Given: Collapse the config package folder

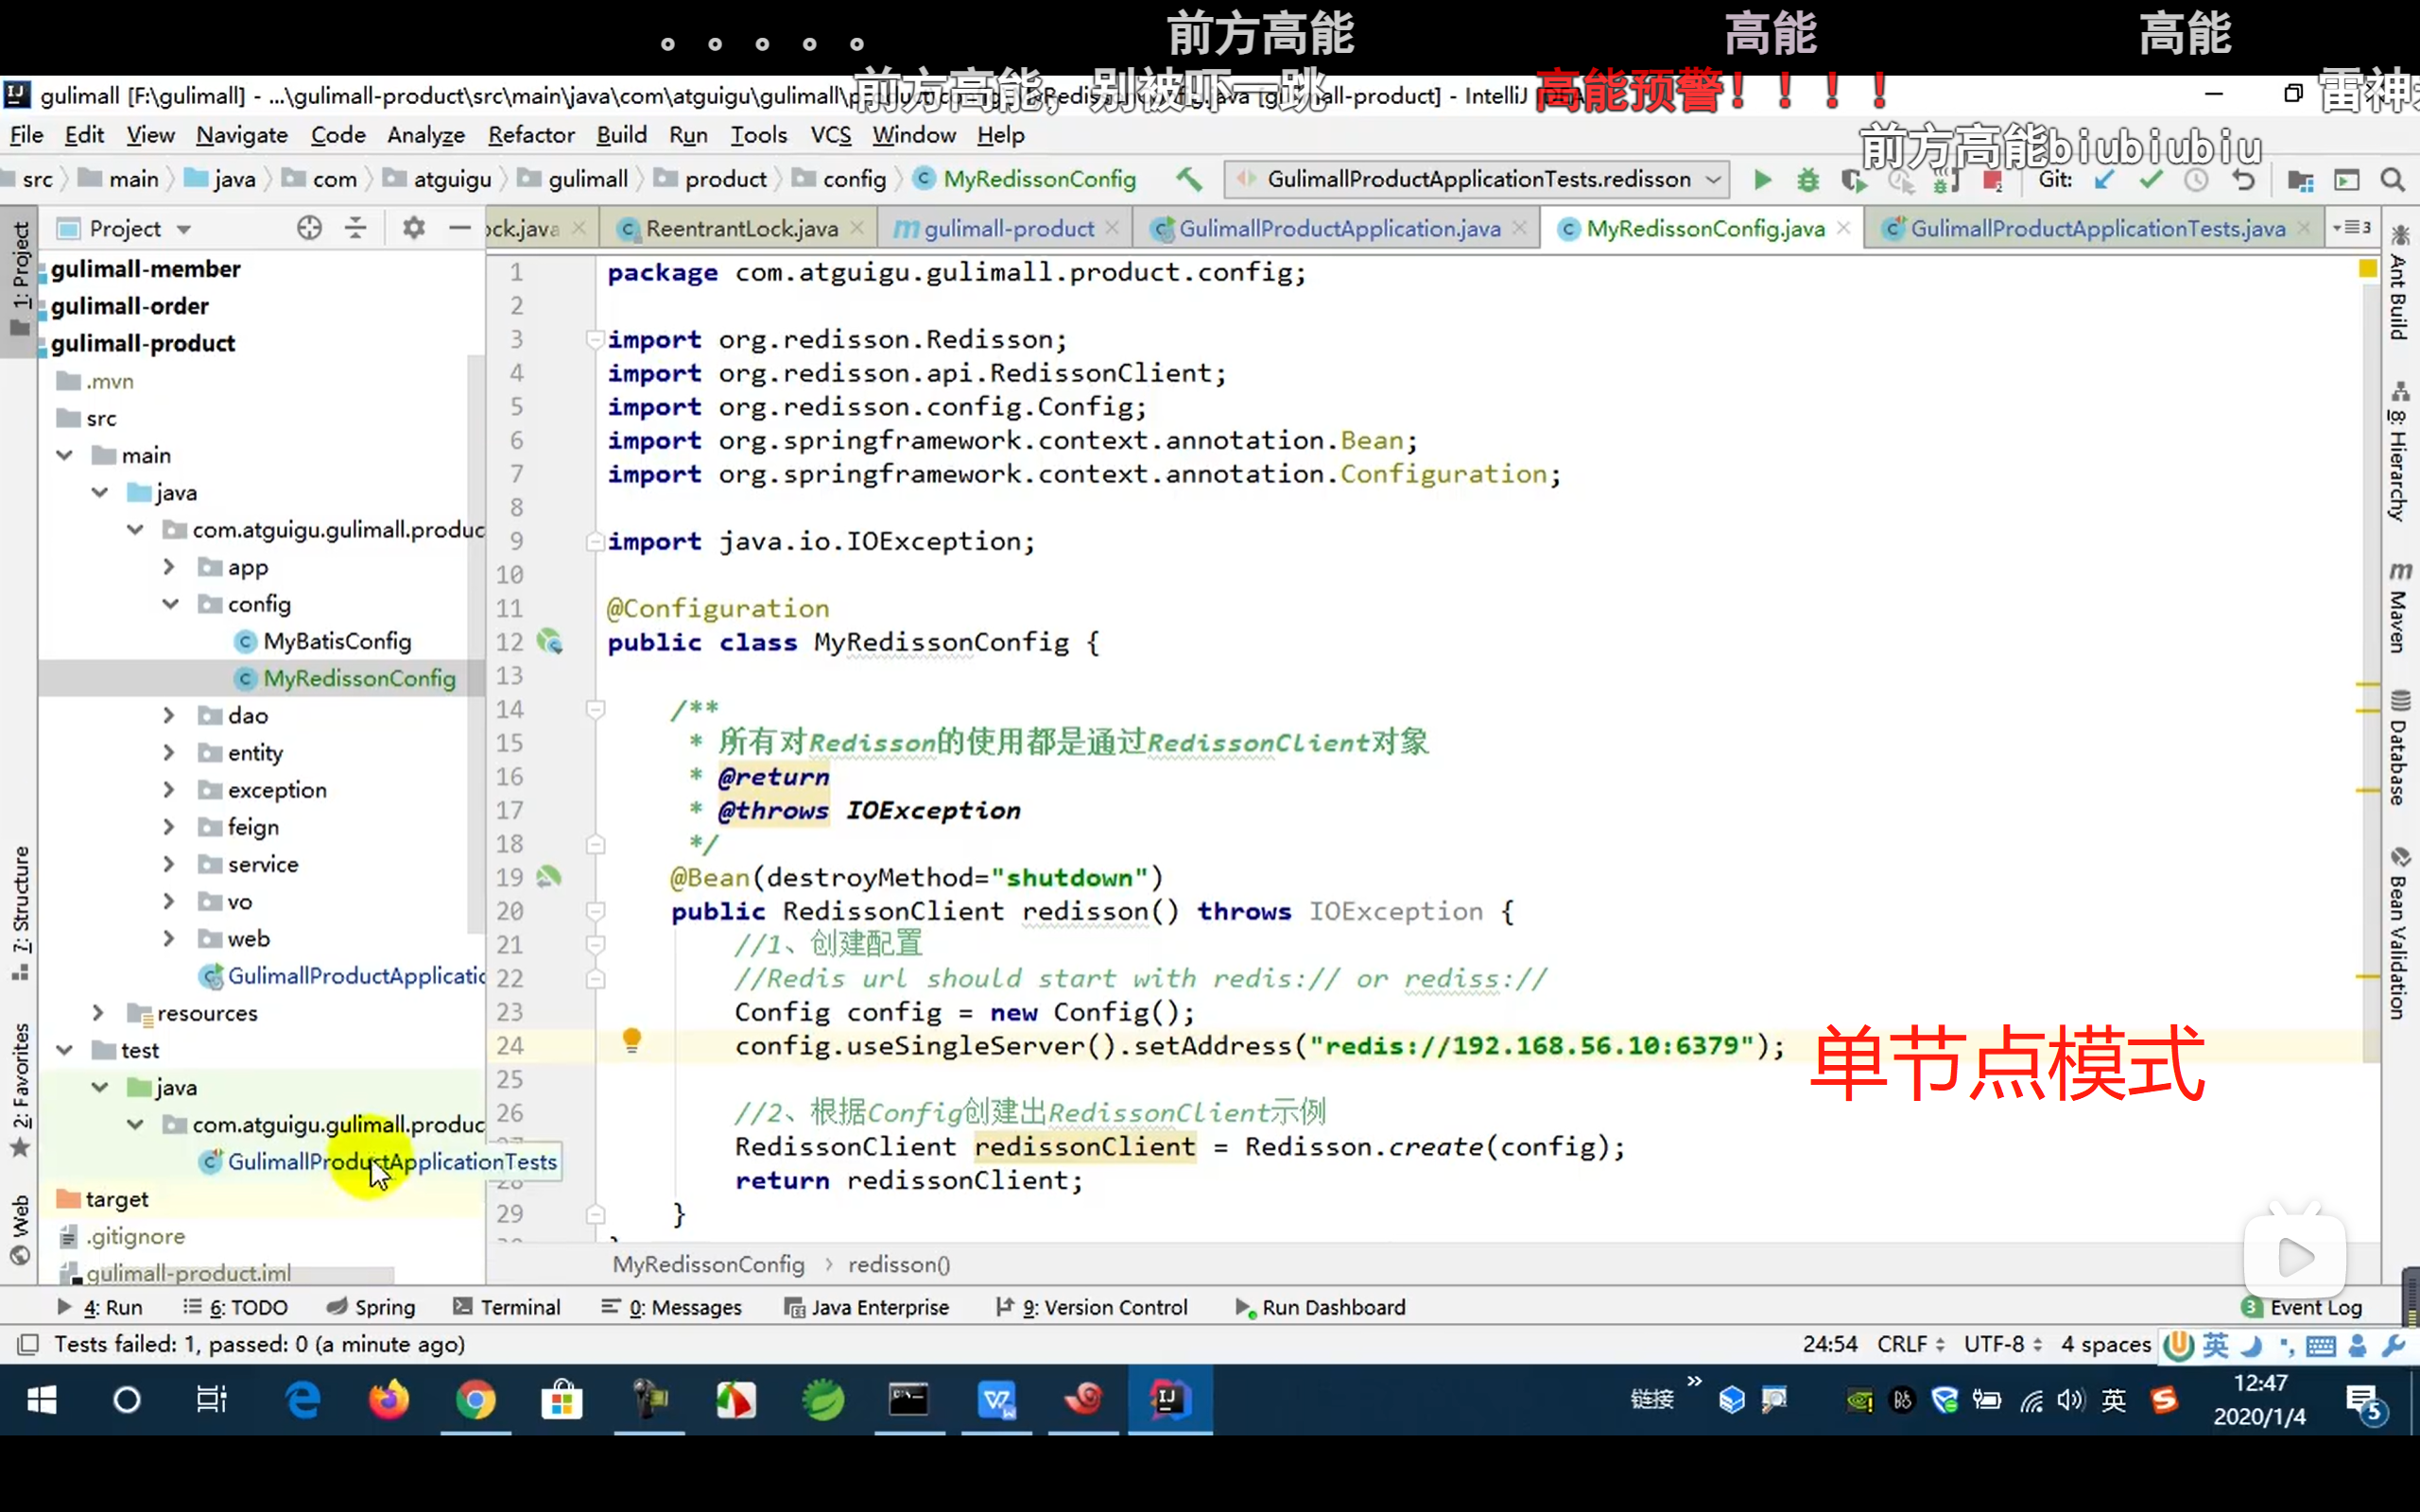Looking at the screenshot, I should [x=170, y=604].
